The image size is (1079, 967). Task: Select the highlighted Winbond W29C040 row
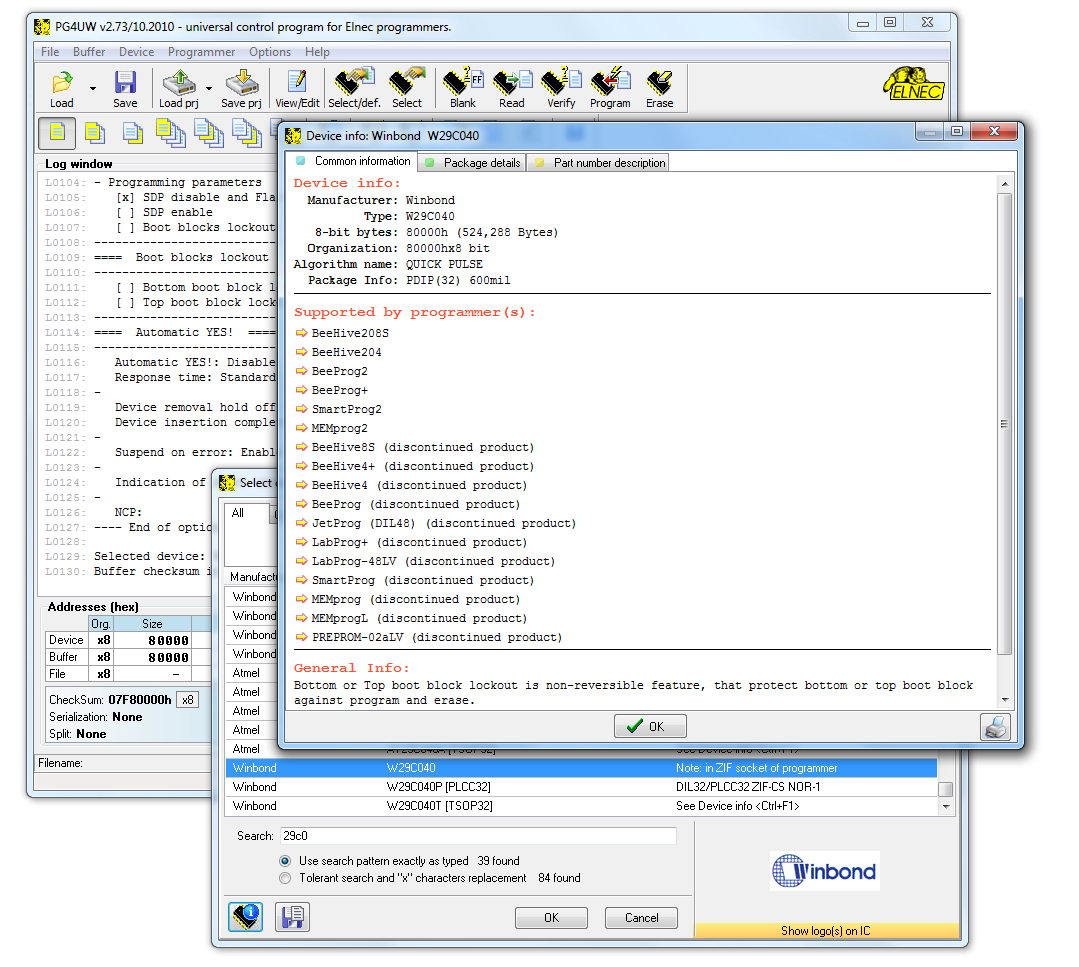point(581,768)
